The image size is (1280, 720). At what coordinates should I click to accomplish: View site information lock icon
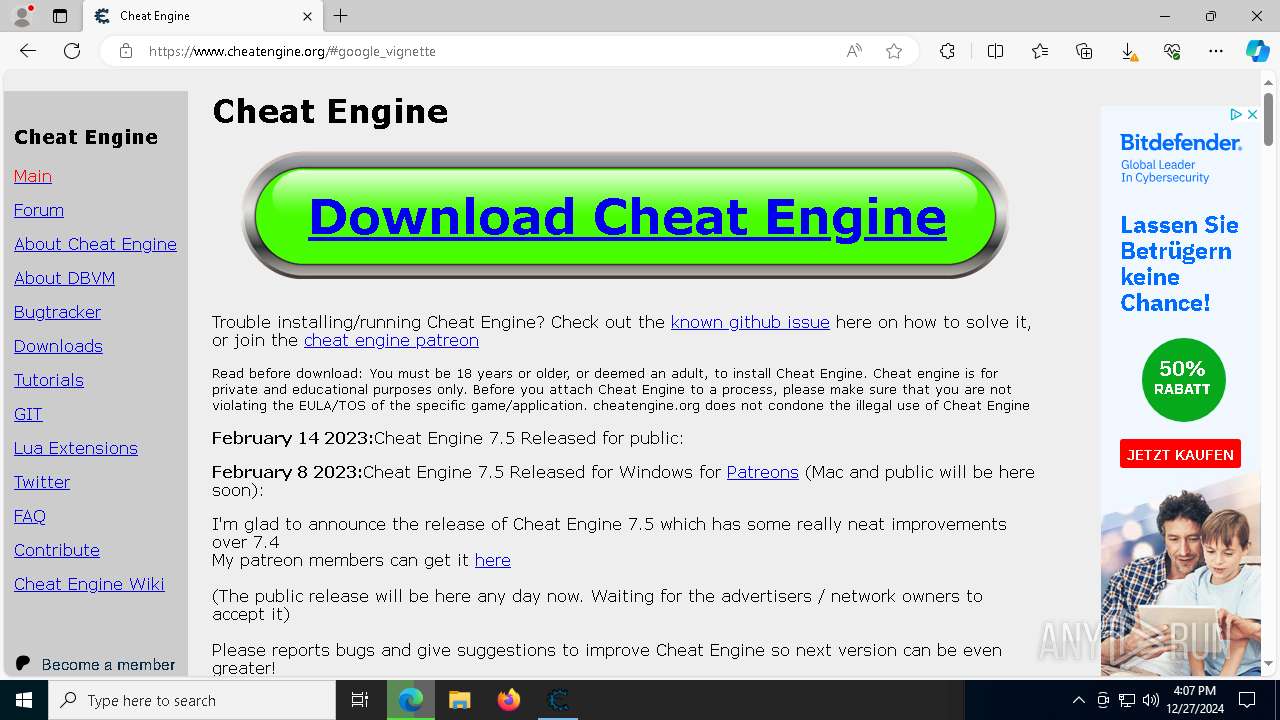pos(126,51)
